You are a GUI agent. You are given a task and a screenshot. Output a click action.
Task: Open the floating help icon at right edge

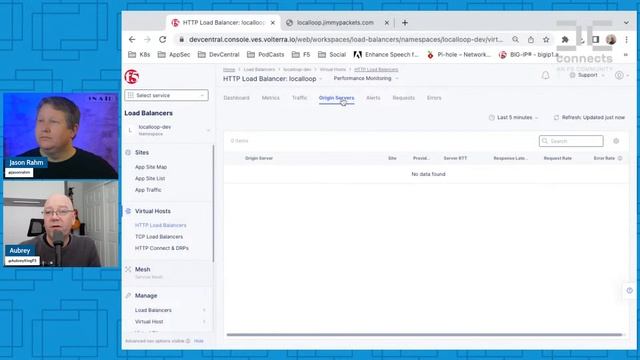[629, 291]
